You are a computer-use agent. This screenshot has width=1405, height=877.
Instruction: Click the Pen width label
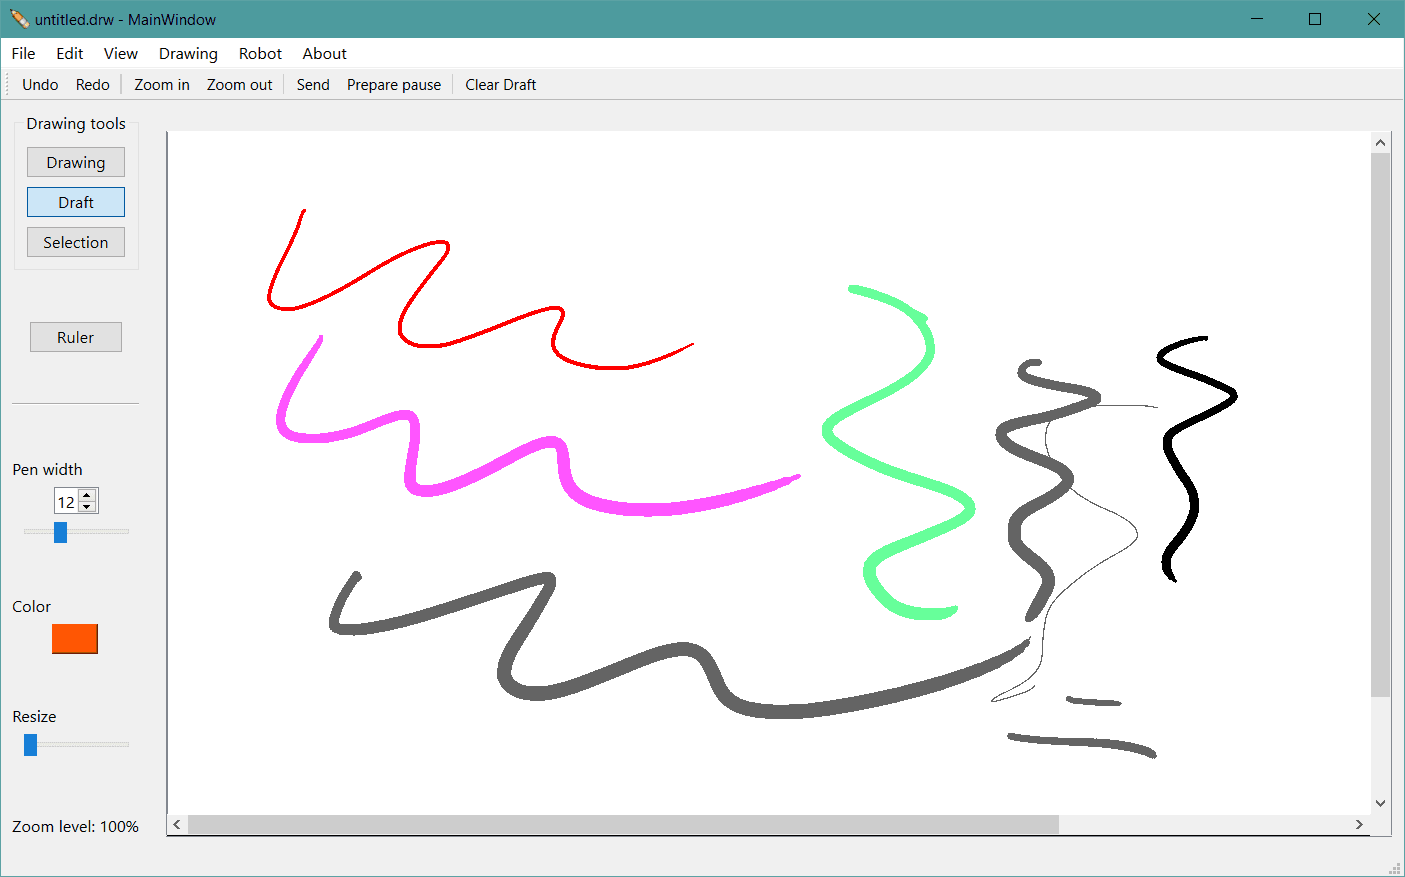coord(48,470)
